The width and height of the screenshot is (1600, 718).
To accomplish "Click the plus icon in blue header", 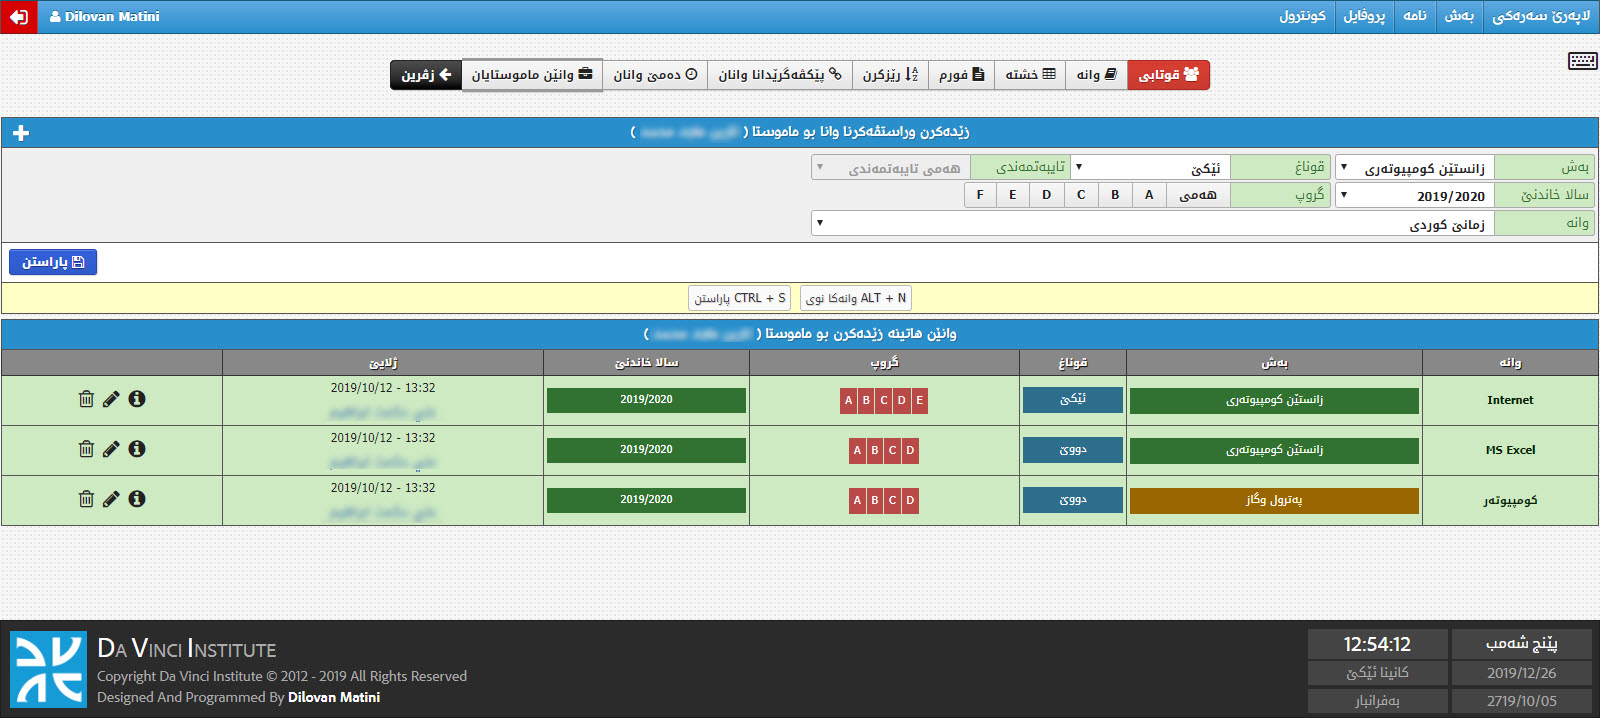I will coord(21,133).
